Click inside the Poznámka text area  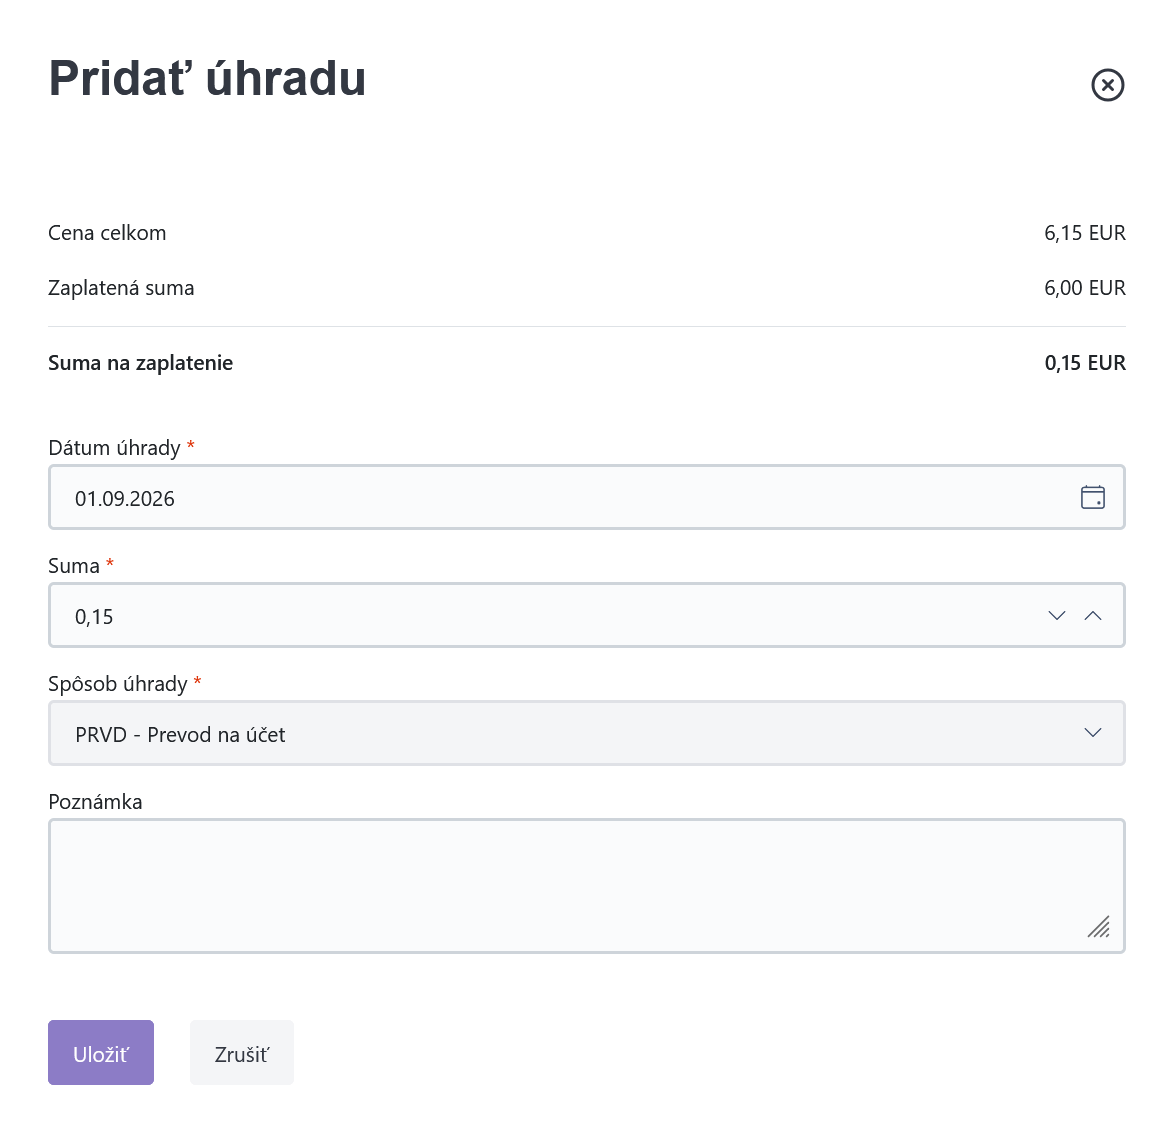[587, 886]
